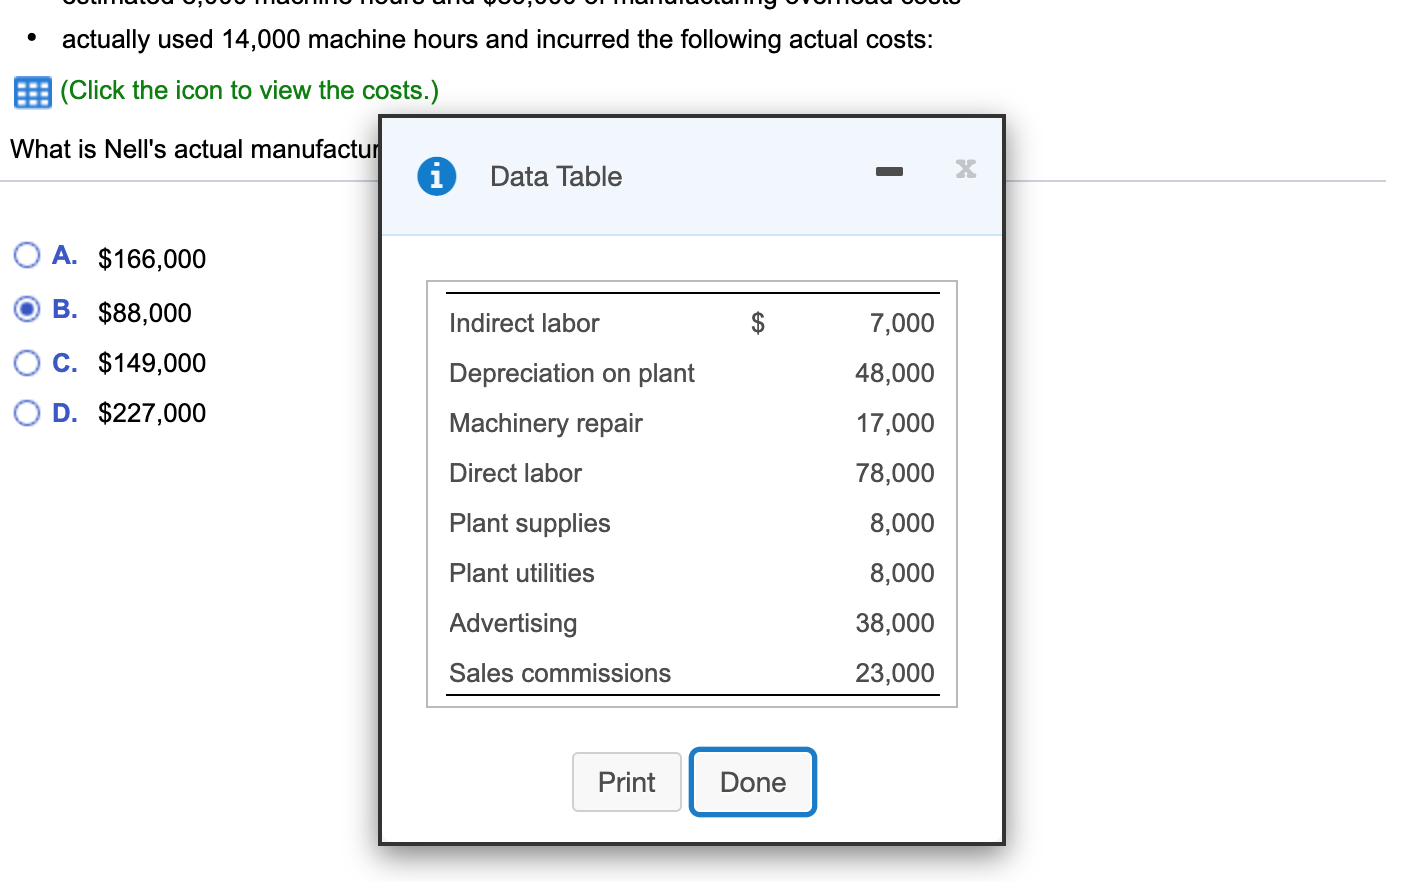
Task: Click the 78,000 direct labor value
Action: coord(895,473)
